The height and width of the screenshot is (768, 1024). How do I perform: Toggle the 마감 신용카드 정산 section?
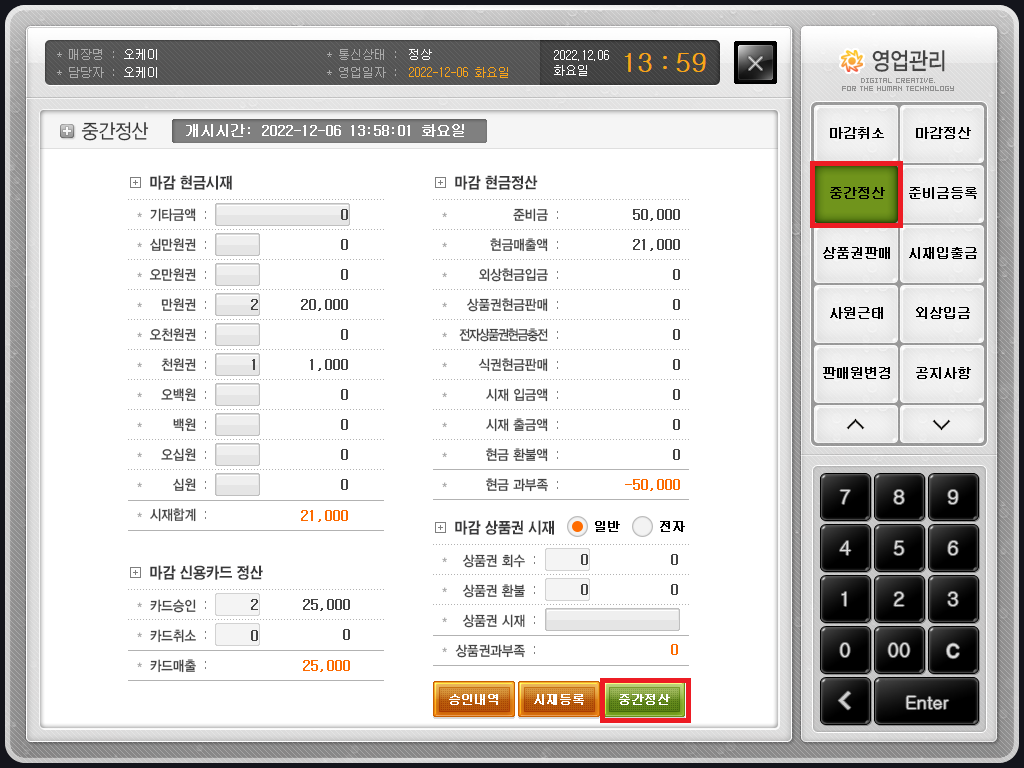tap(135, 573)
